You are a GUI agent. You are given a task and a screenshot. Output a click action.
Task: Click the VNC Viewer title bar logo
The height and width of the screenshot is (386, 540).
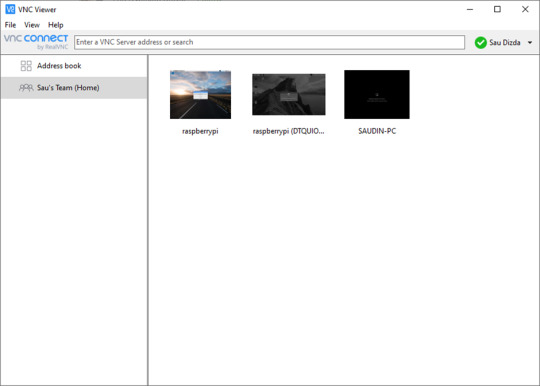(x=10, y=9)
